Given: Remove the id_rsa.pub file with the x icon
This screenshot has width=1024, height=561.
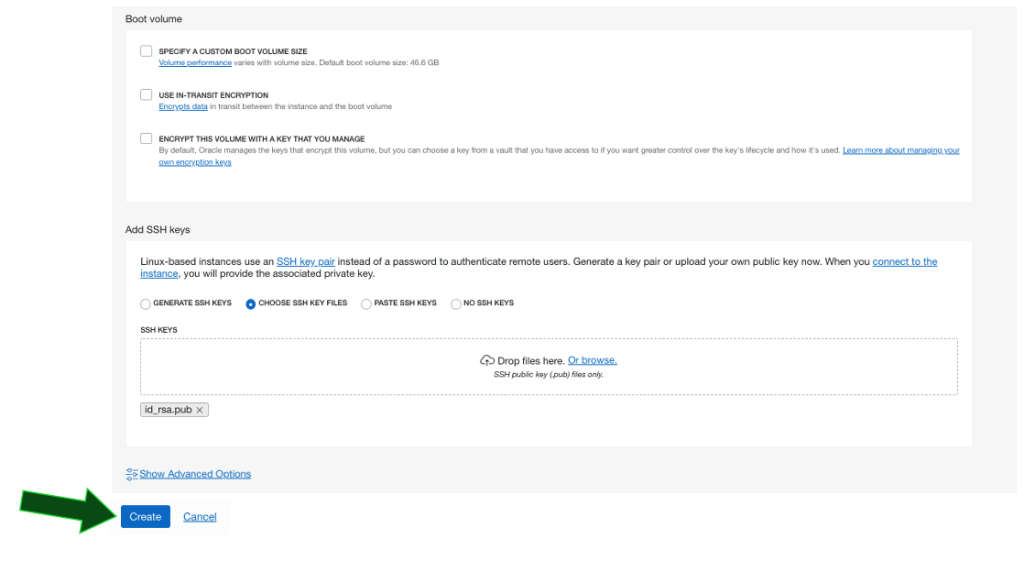Looking at the screenshot, I should coord(200,410).
